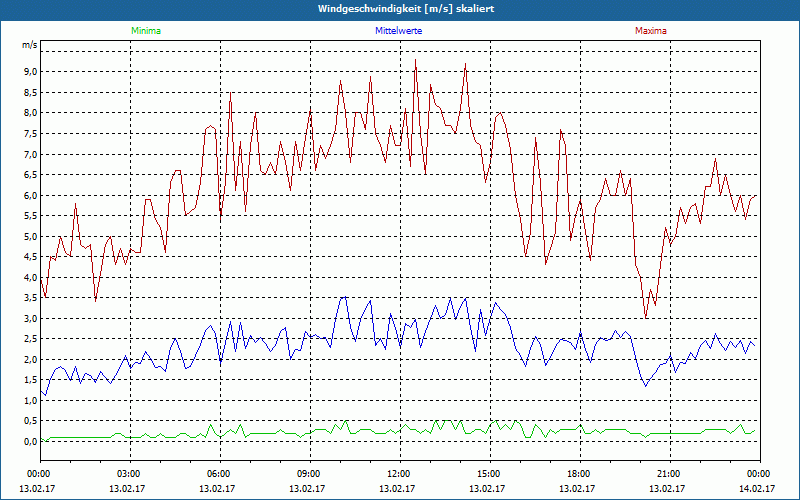This screenshot has width=800, height=500.
Task: Click the 7,0 y-axis value
Action: tap(31, 154)
